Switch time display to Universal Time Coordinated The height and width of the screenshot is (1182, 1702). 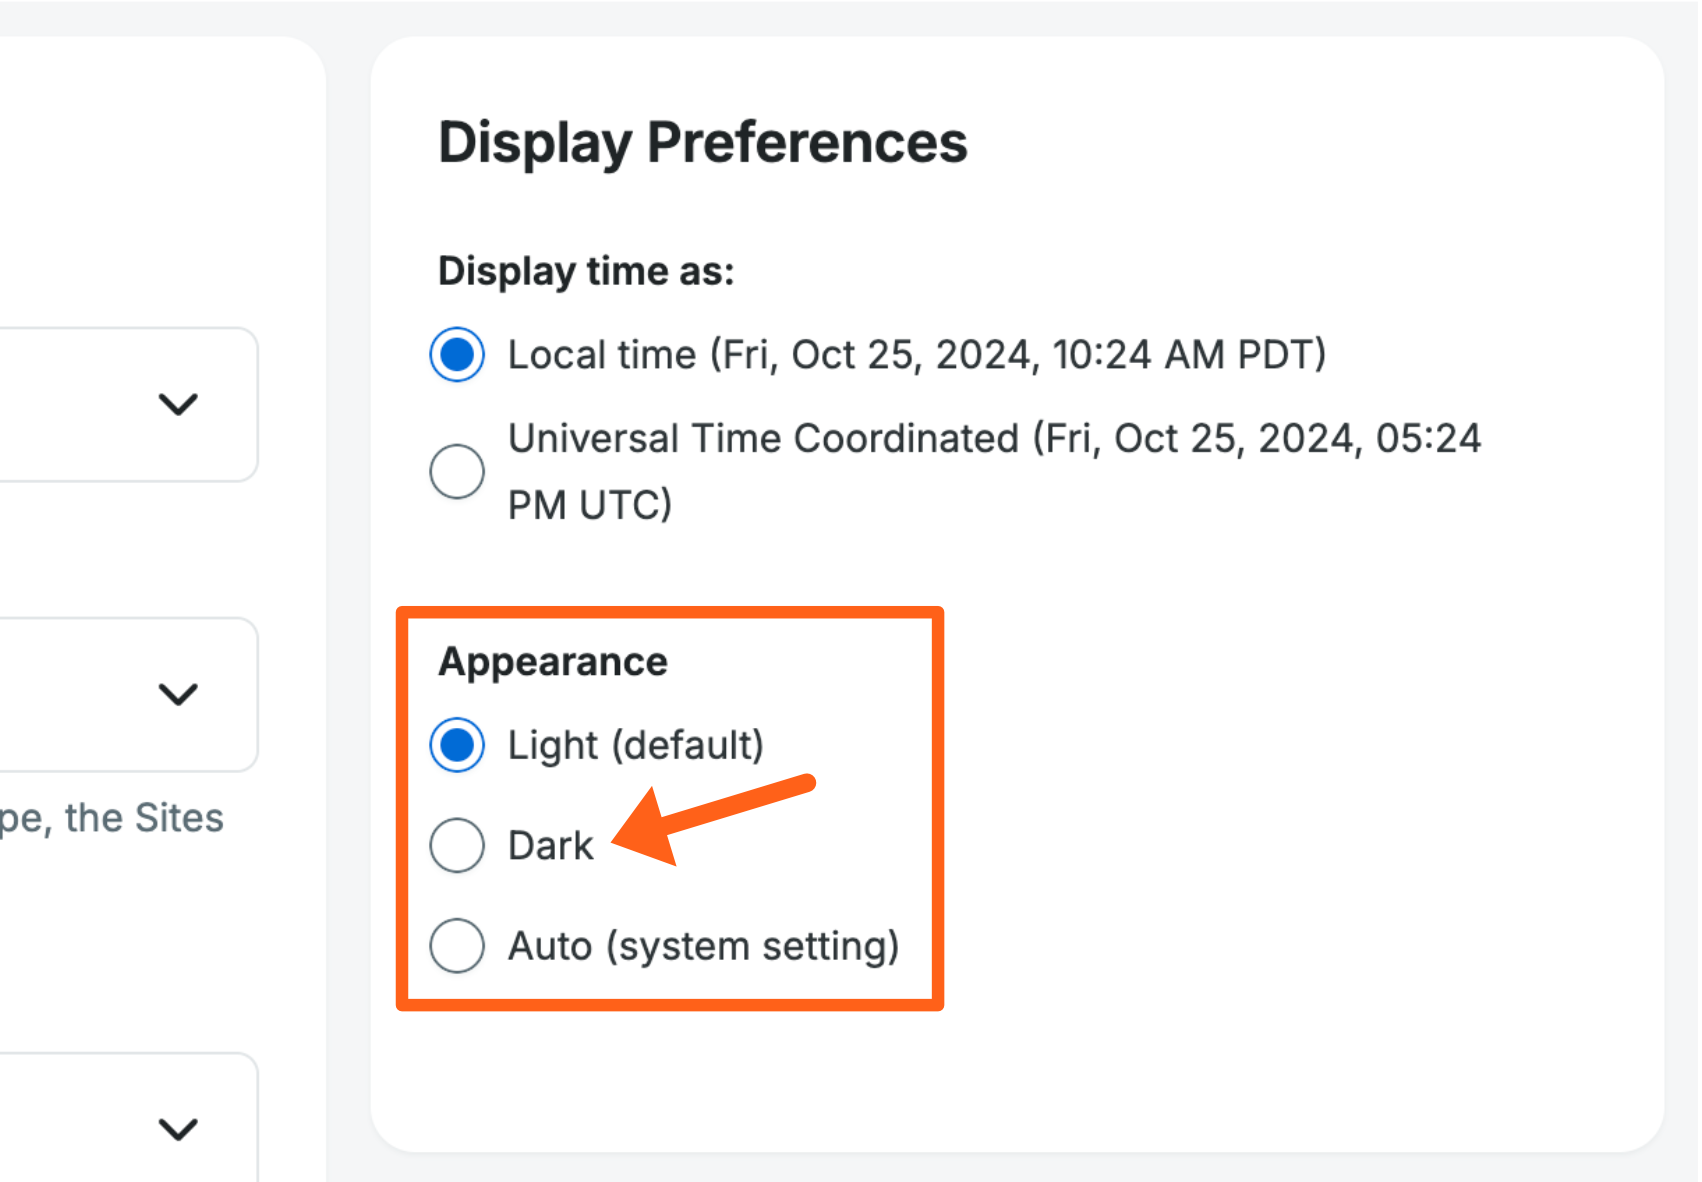point(457,471)
